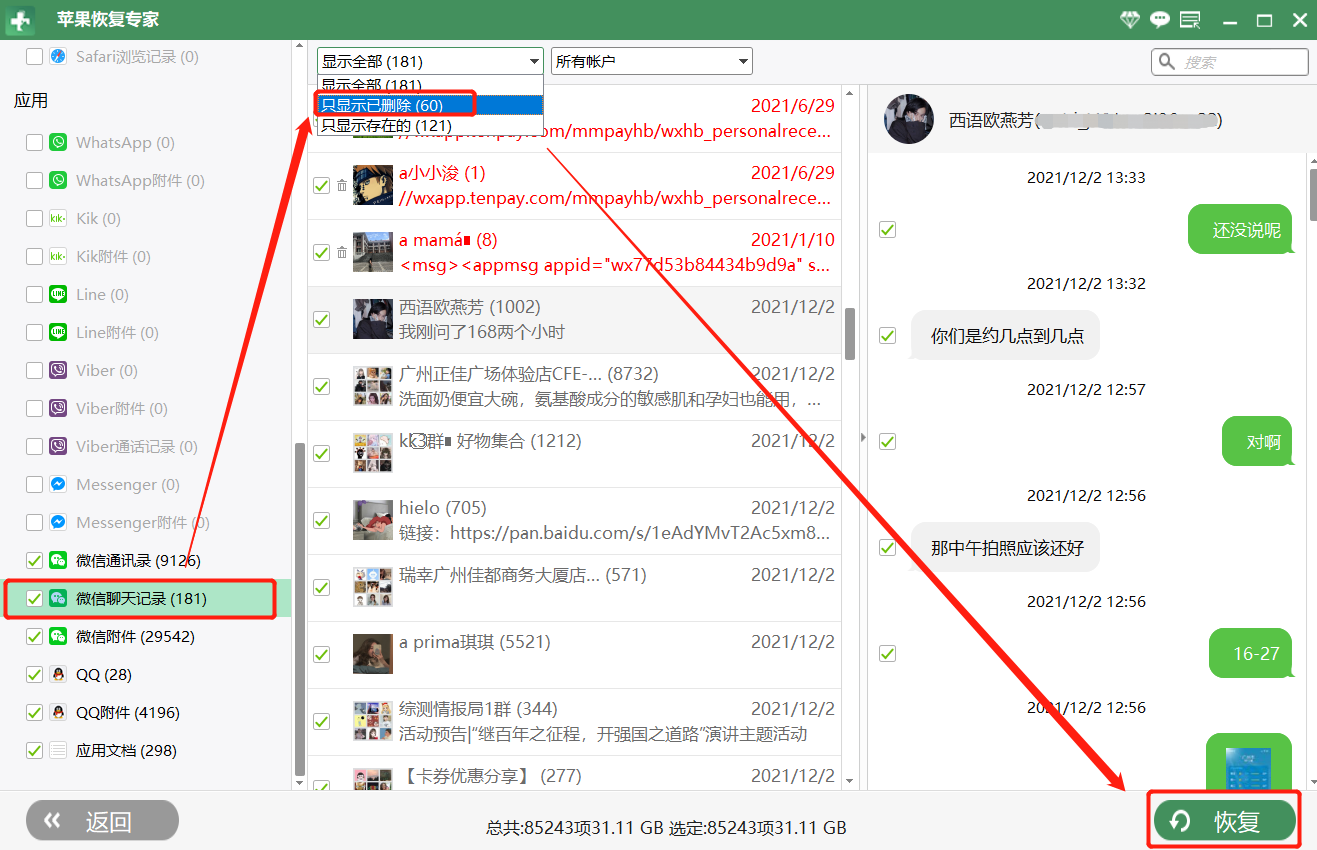1317x850 pixels.
Task: Click into the 搜索 search field
Action: (x=1230, y=62)
